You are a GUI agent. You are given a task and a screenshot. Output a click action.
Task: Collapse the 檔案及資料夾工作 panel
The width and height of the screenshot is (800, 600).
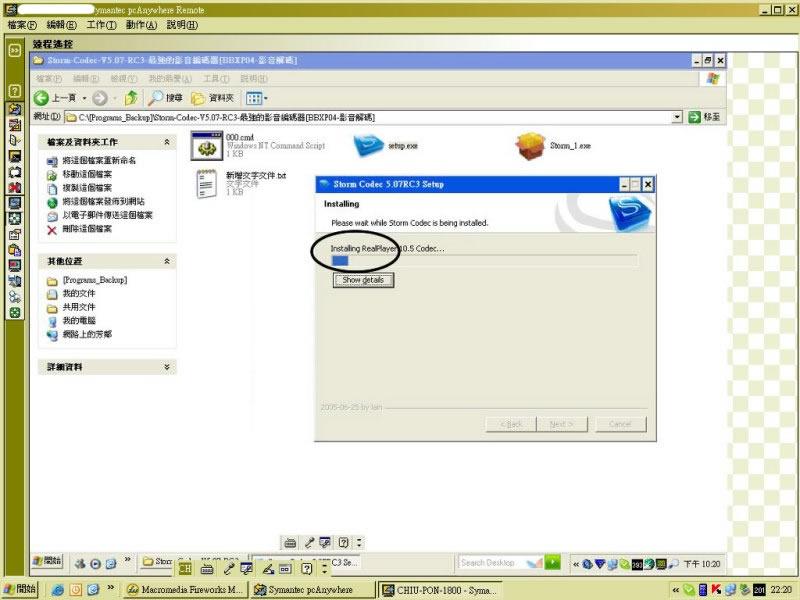click(x=167, y=142)
